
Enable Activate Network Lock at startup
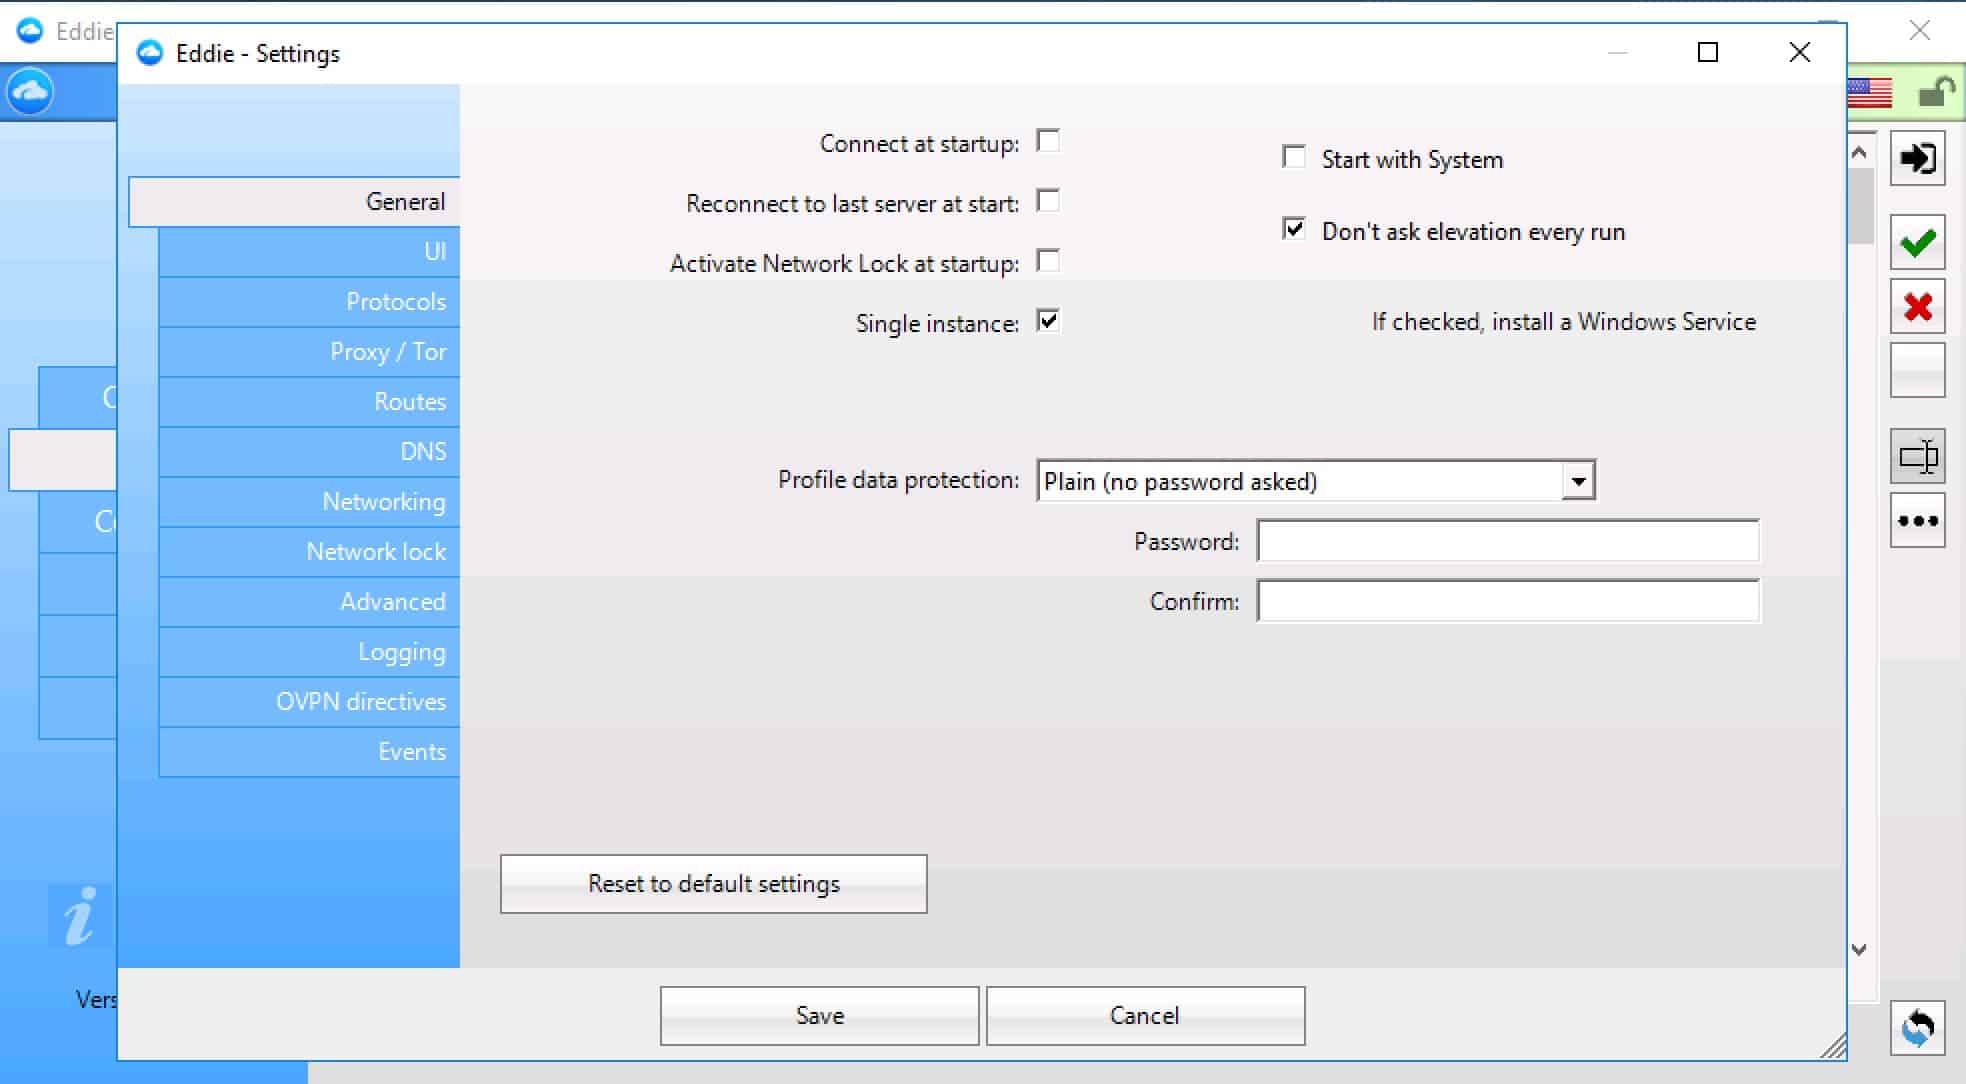tap(1048, 261)
